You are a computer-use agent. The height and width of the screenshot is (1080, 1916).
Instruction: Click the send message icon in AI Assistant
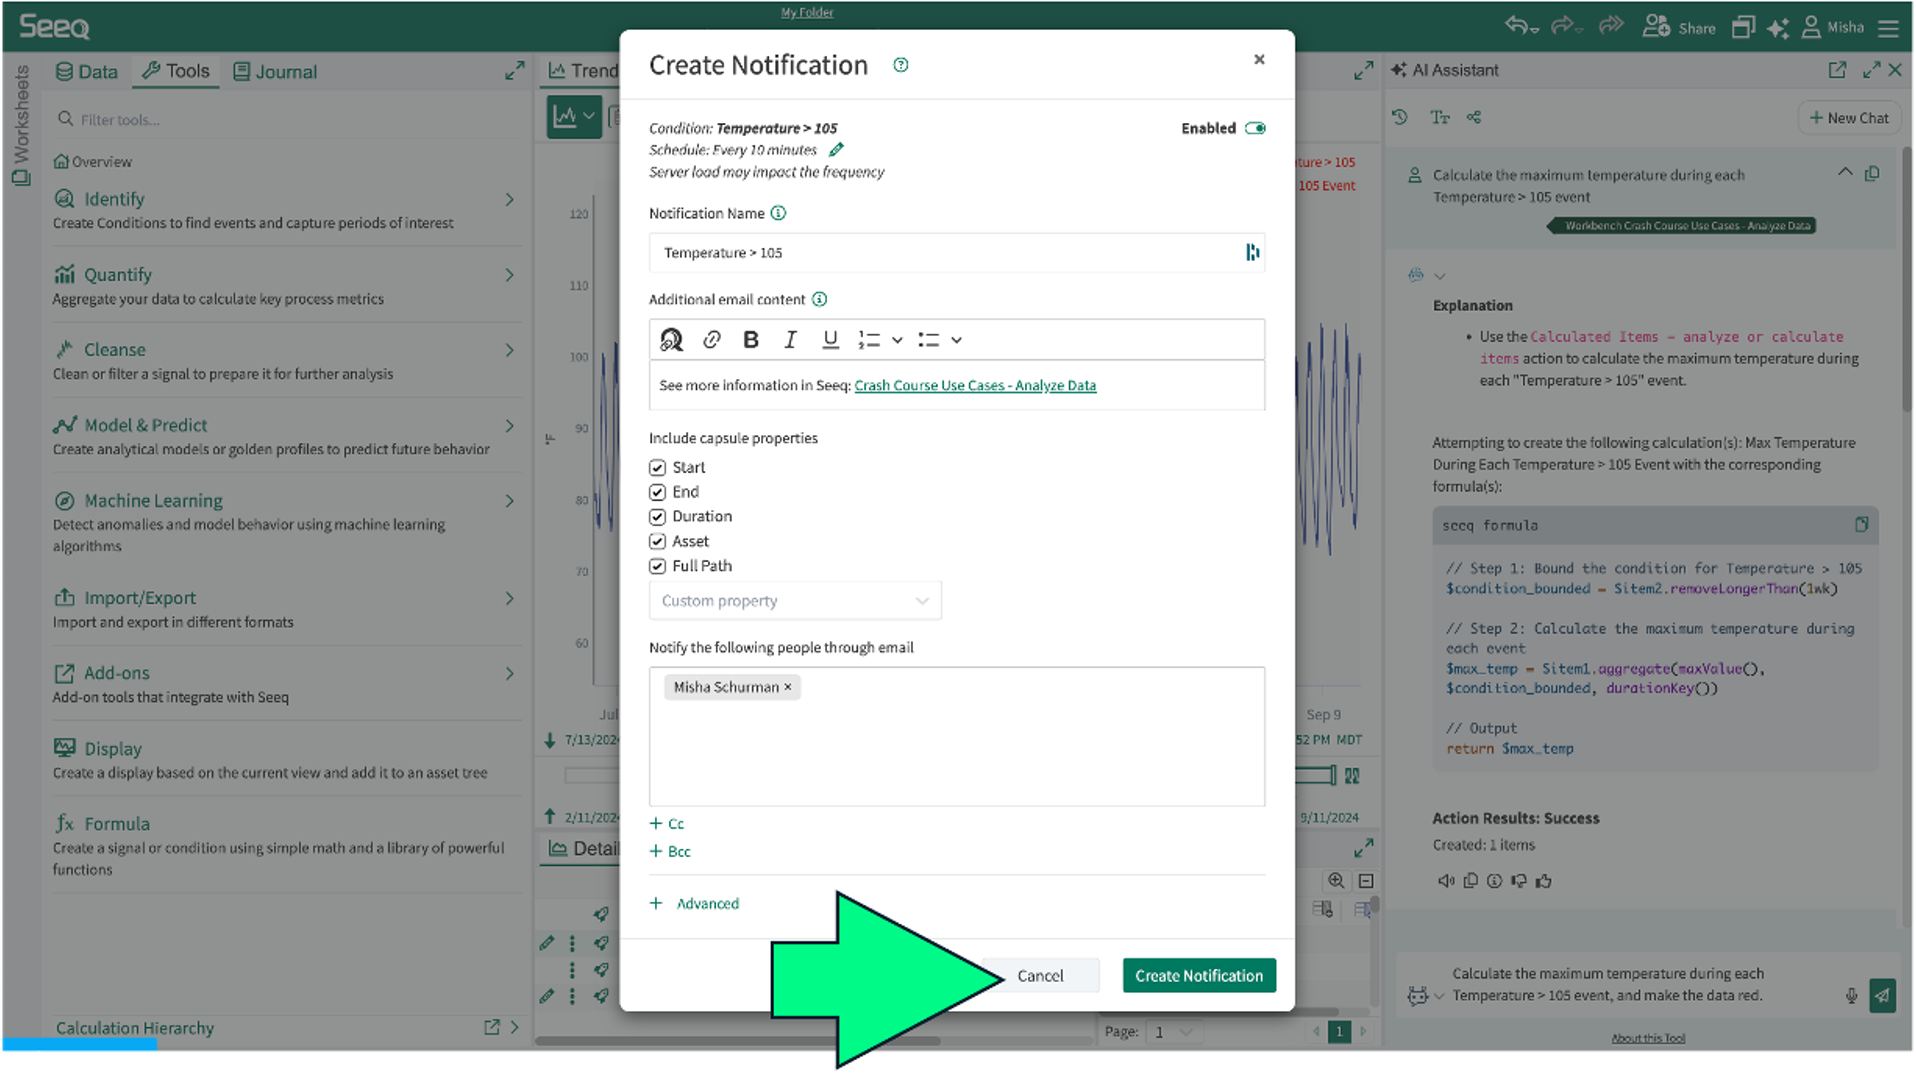pyautogui.click(x=1882, y=995)
